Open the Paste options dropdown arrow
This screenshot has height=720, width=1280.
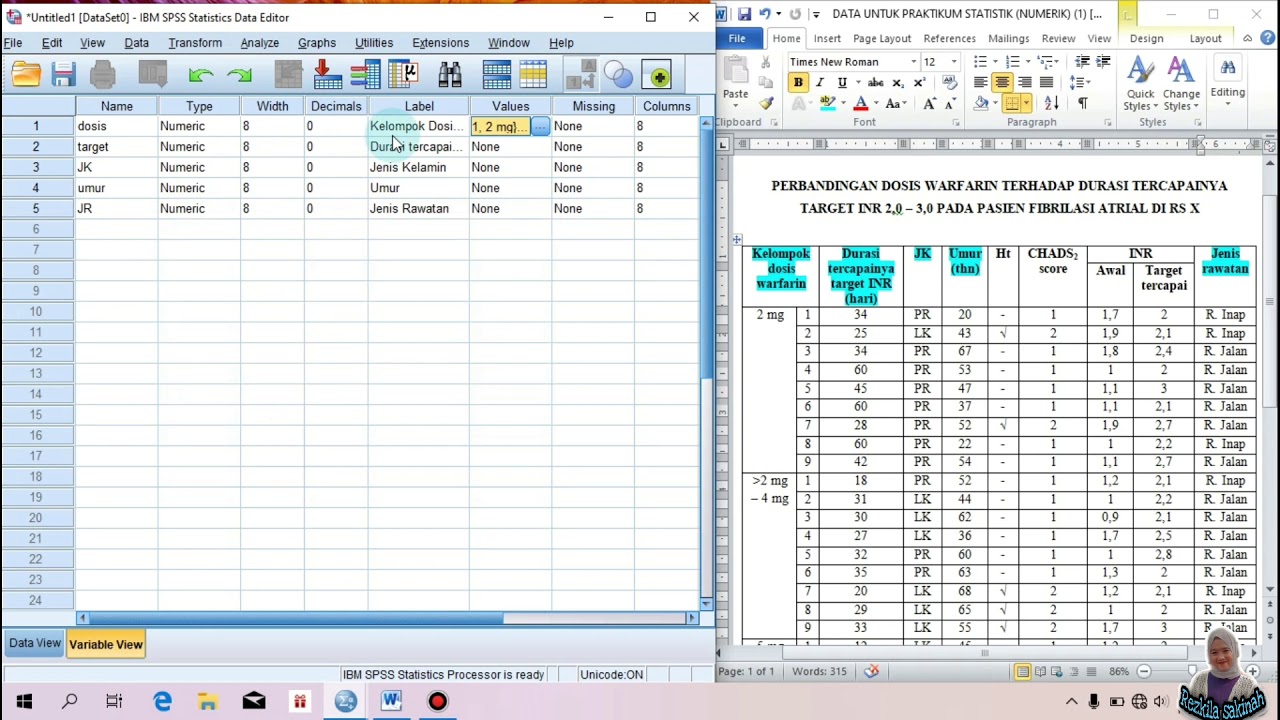736,106
